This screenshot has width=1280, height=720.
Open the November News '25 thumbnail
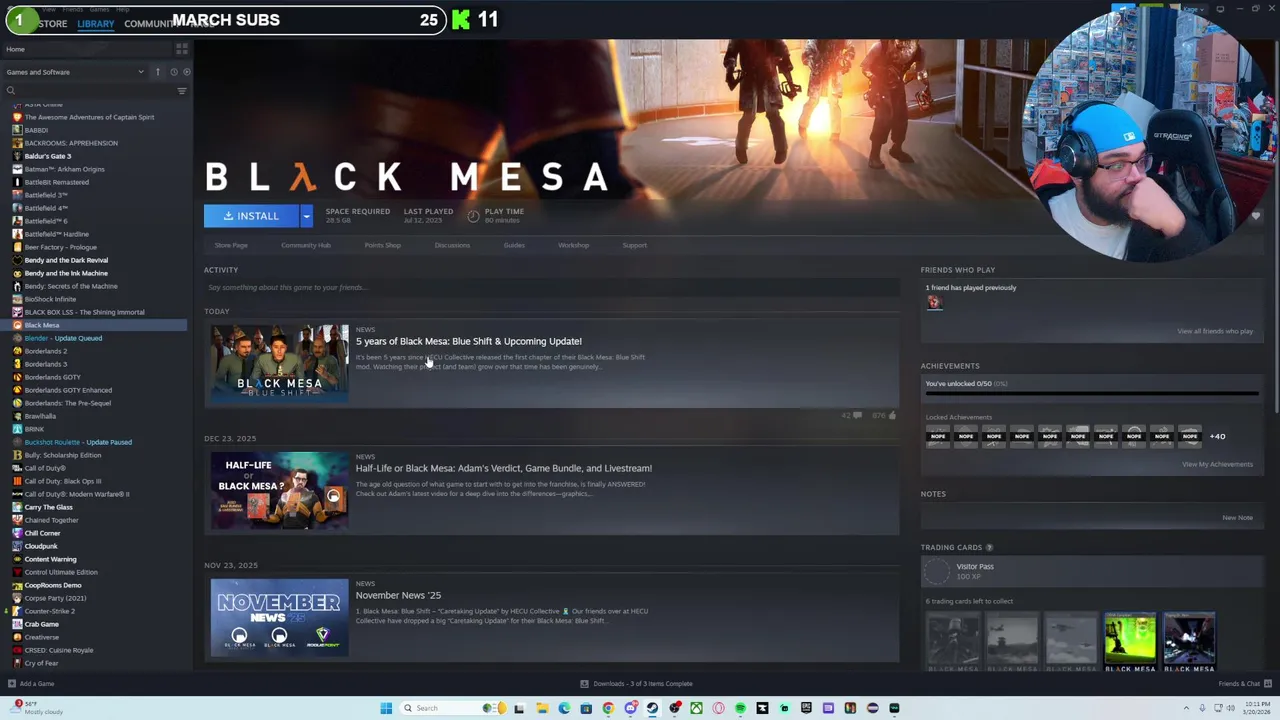tap(280, 617)
